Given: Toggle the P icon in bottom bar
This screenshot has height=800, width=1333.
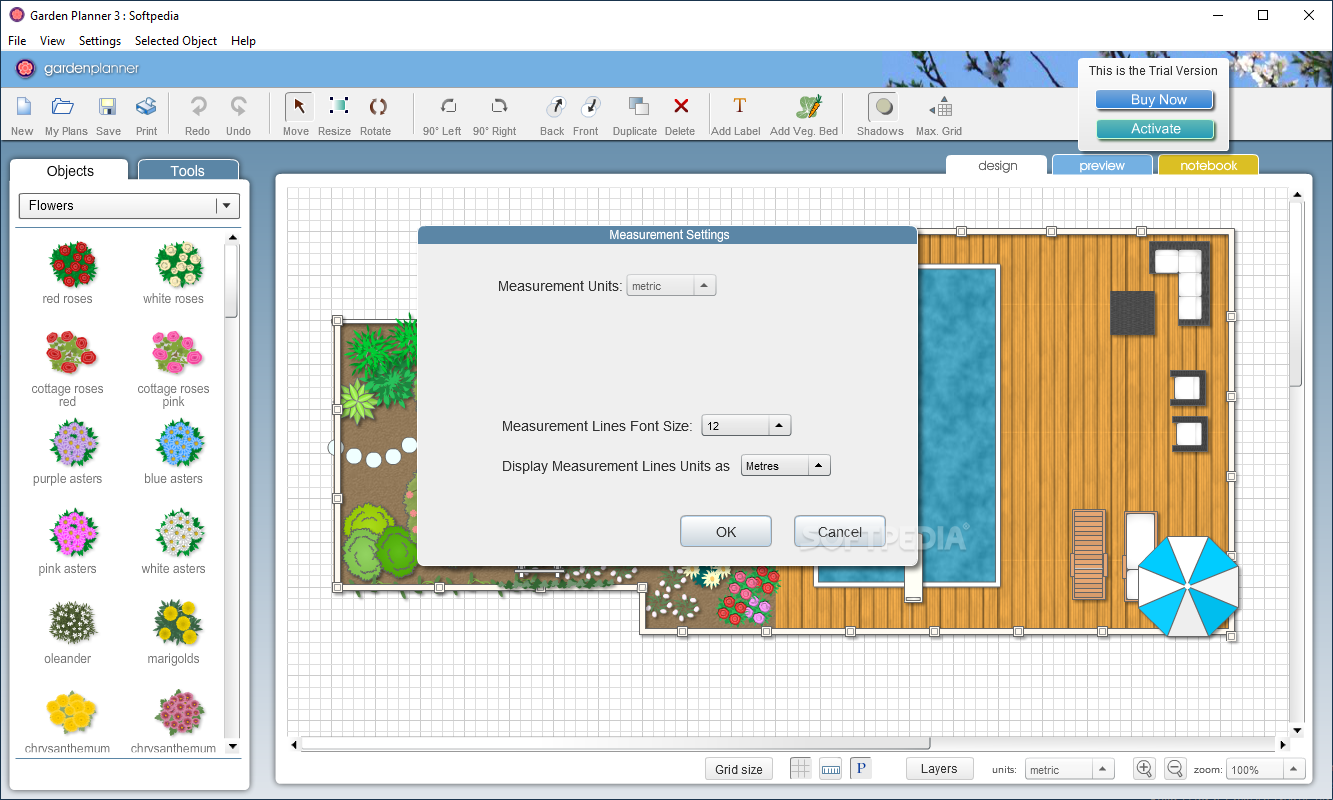Looking at the screenshot, I should pos(861,768).
